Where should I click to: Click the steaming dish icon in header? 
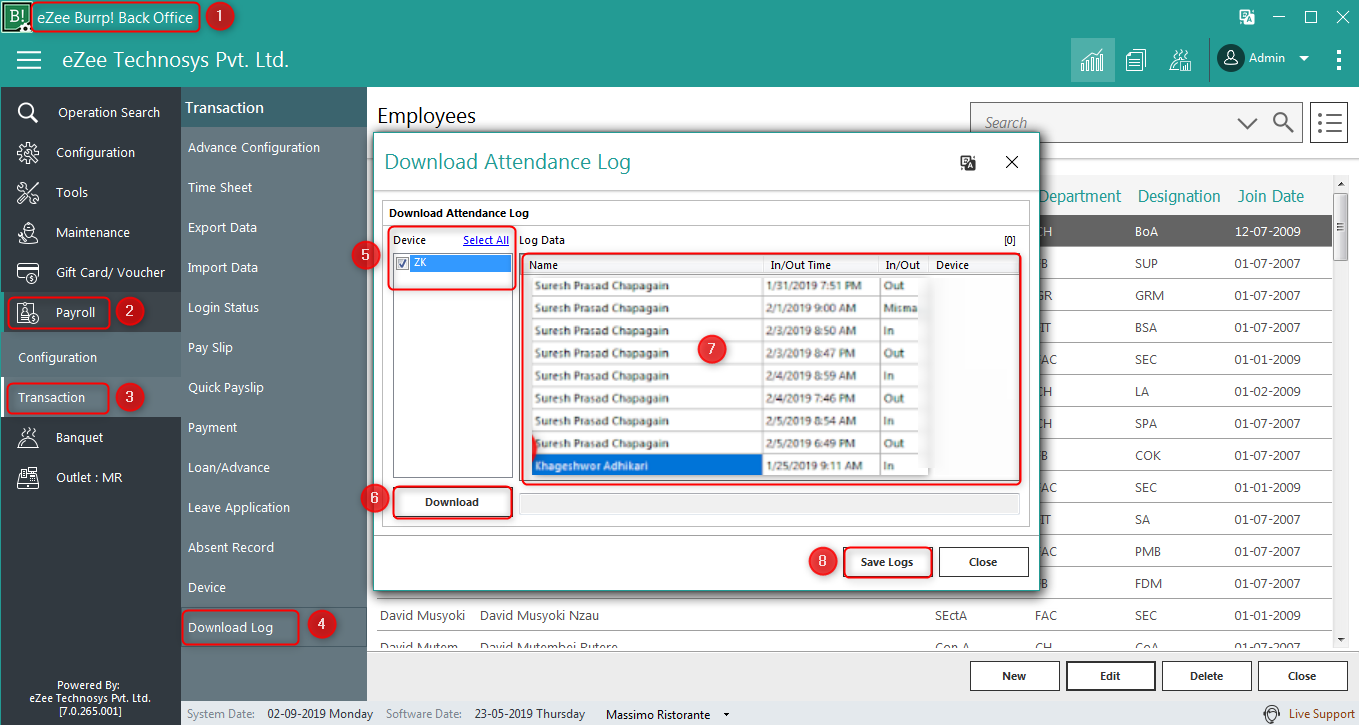point(1179,60)
